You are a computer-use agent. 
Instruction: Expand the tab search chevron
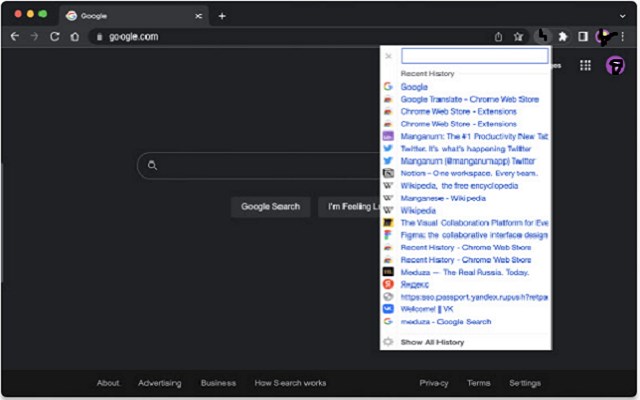coord(622,16)
